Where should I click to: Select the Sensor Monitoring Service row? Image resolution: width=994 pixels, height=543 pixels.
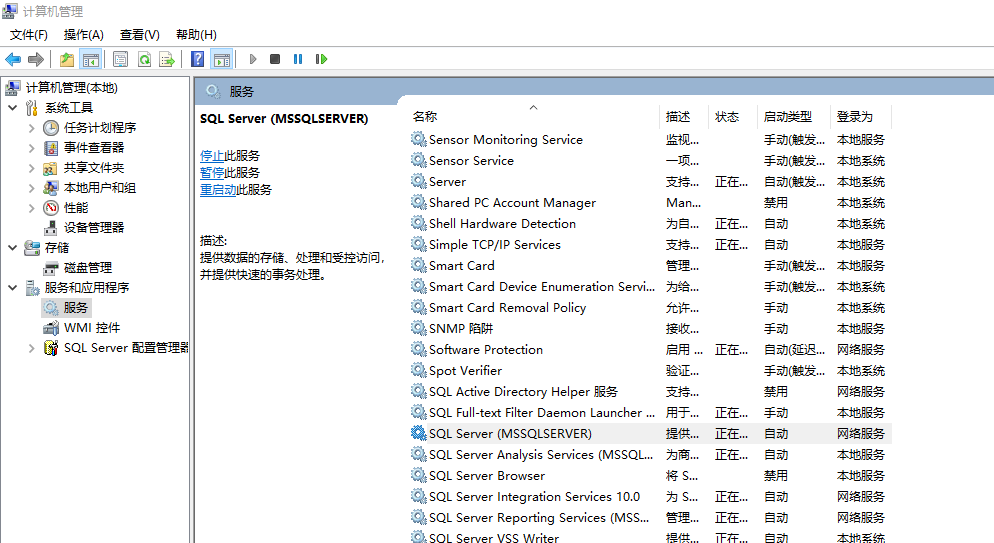650,139
